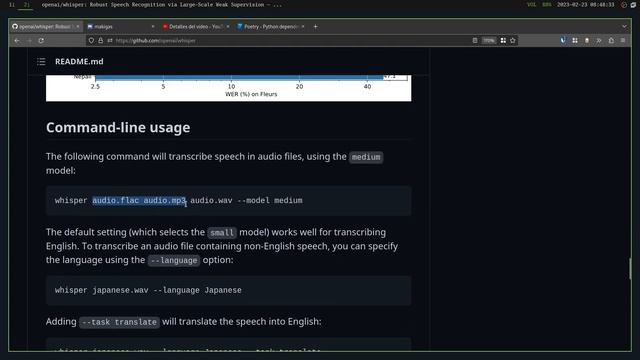Click the VOL indicator in the status bar
The height and width of the screenshot is (360, 640).
coord(531,4)
